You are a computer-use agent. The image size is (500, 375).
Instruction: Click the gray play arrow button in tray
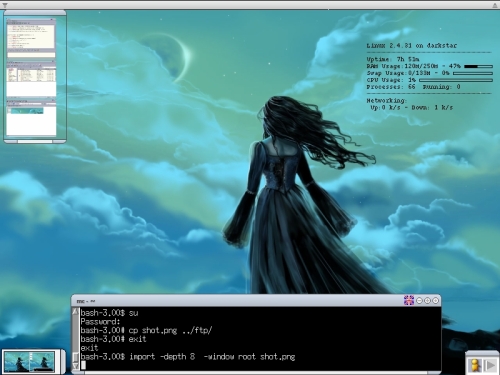coord(490,365)
